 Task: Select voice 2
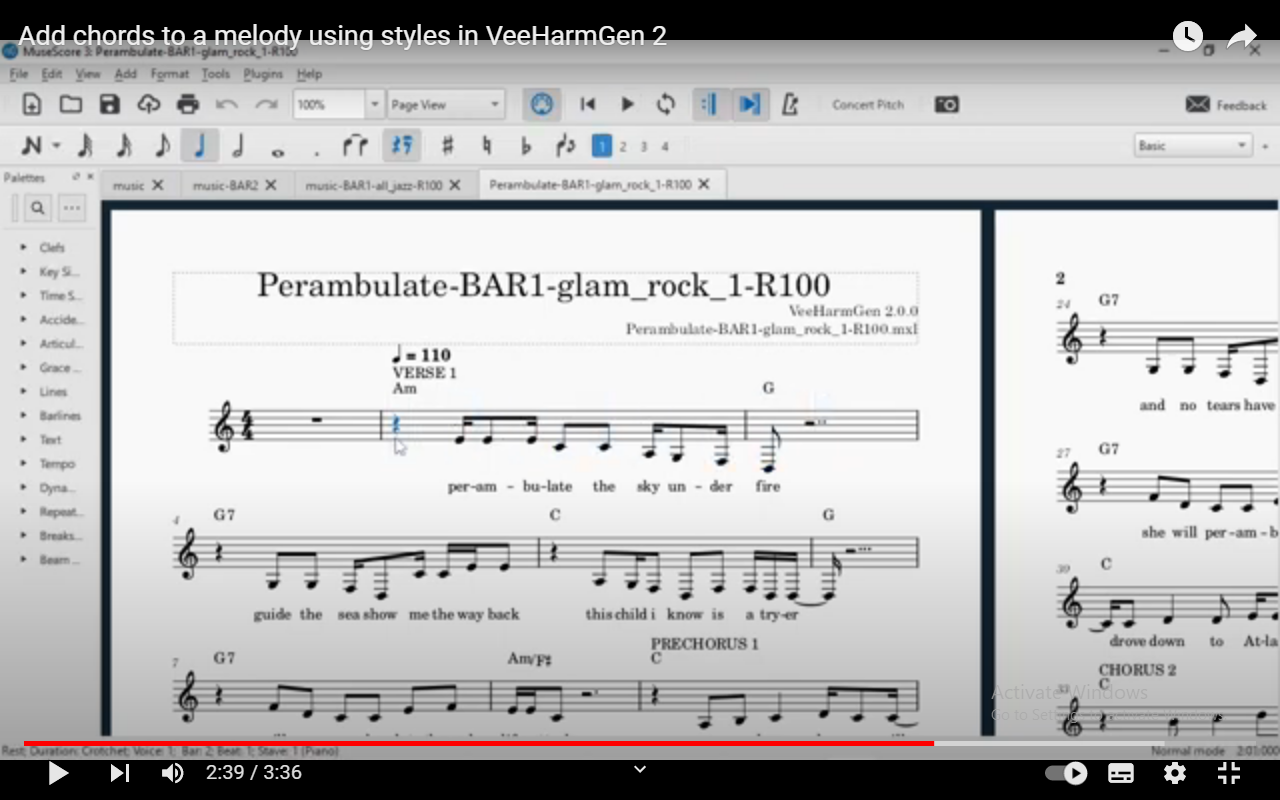click(x=623, y=146)
